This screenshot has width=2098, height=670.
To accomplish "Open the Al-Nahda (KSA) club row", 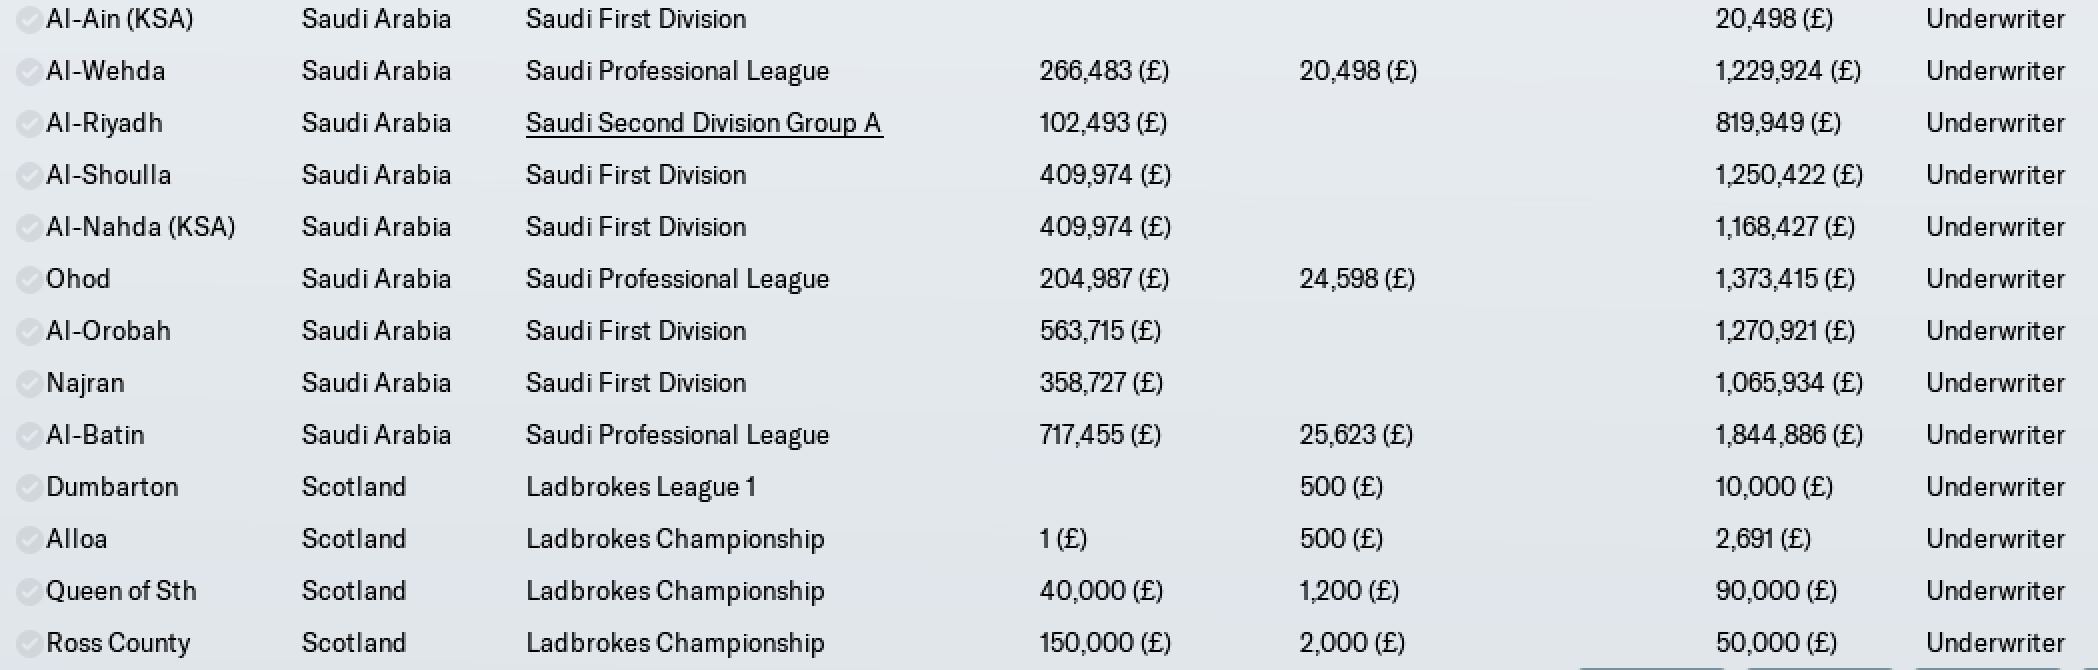I will click(1049, 227).
